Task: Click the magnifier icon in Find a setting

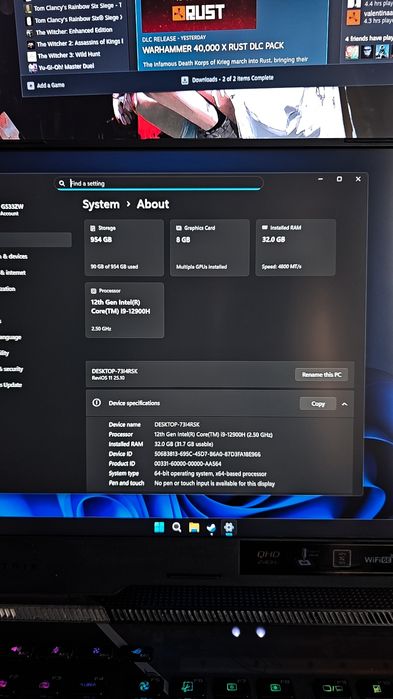Action: click(x=61, y=183)
